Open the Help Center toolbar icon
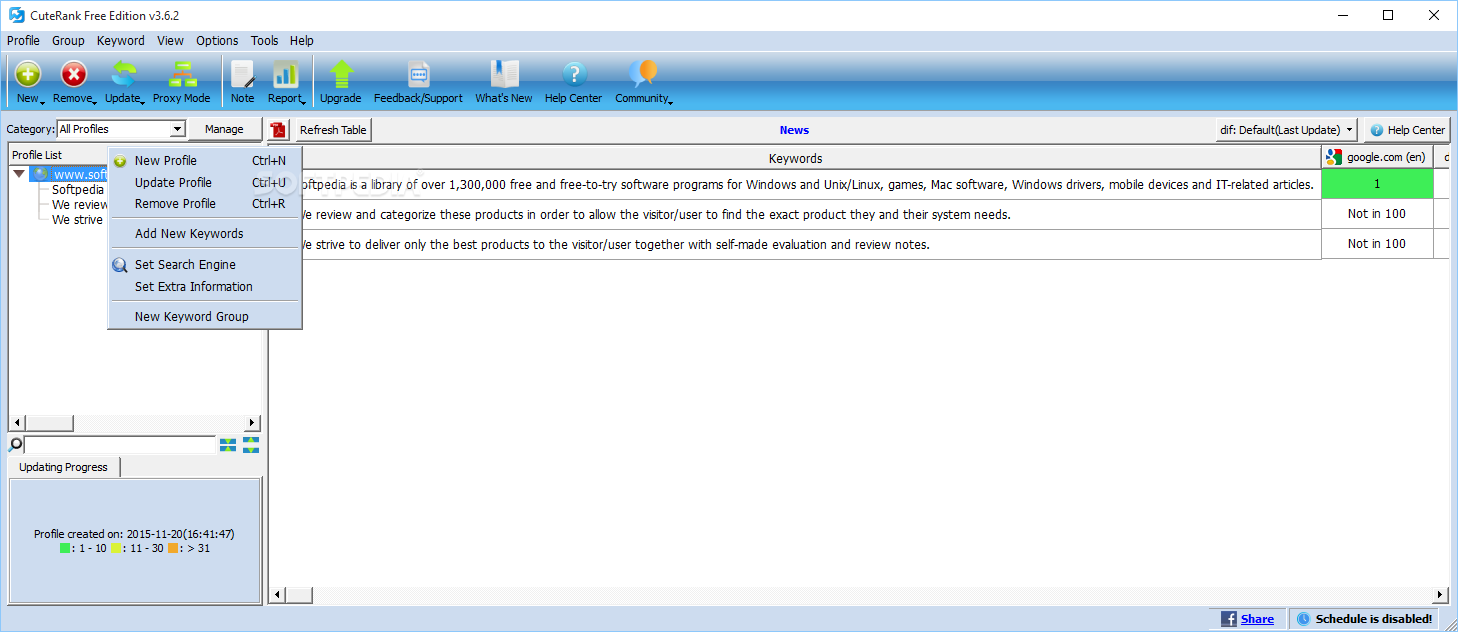 pyautogui.click(x=574, y=74)
